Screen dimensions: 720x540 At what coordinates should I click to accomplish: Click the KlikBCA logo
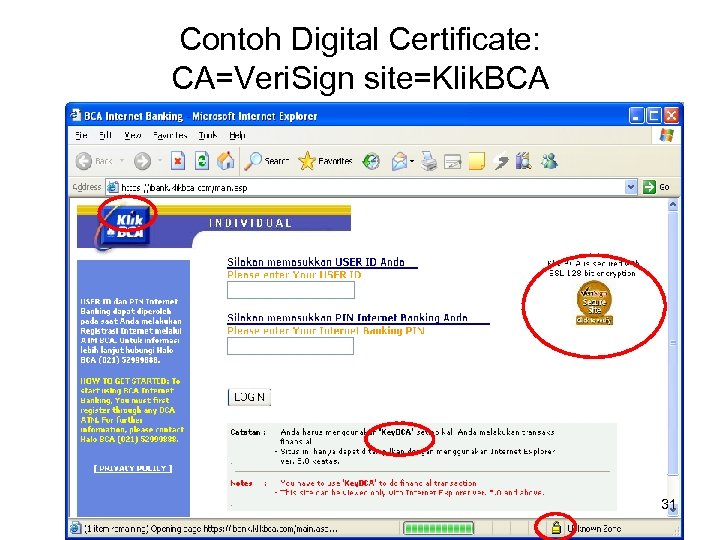pos(123,227)
